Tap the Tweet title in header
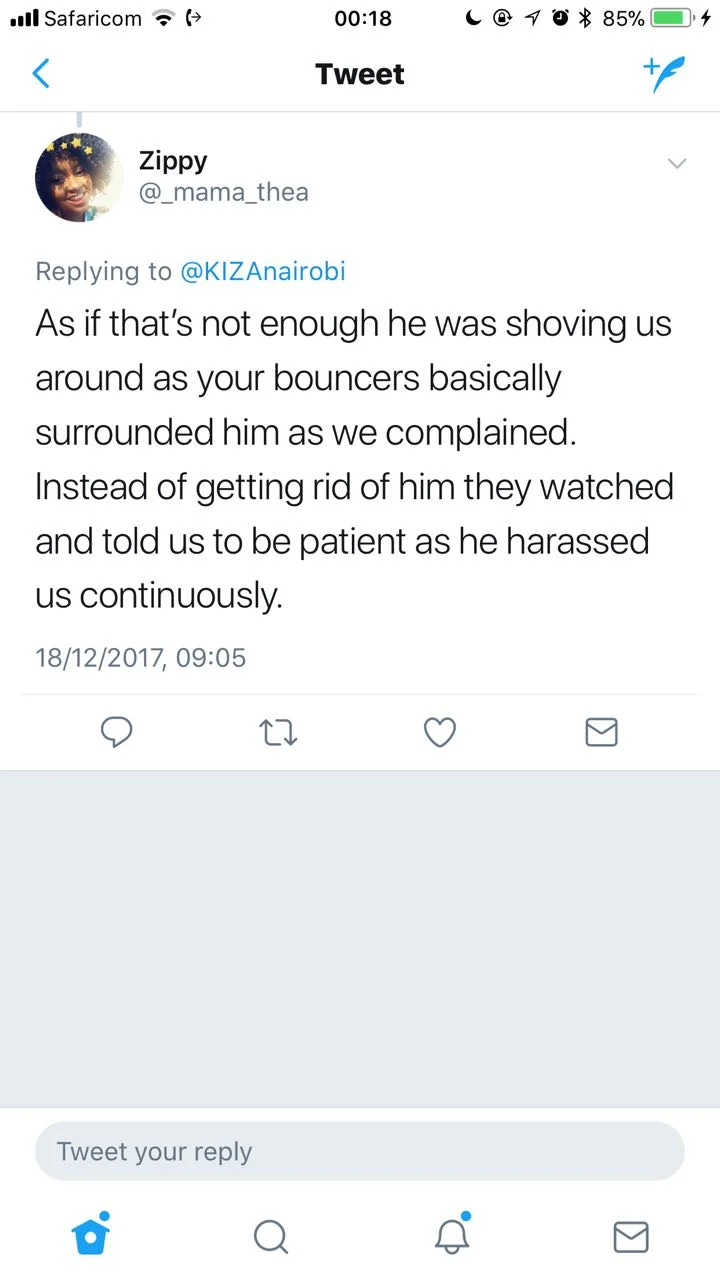This screenshot has width=720, height=1280. tap(360, 74)
